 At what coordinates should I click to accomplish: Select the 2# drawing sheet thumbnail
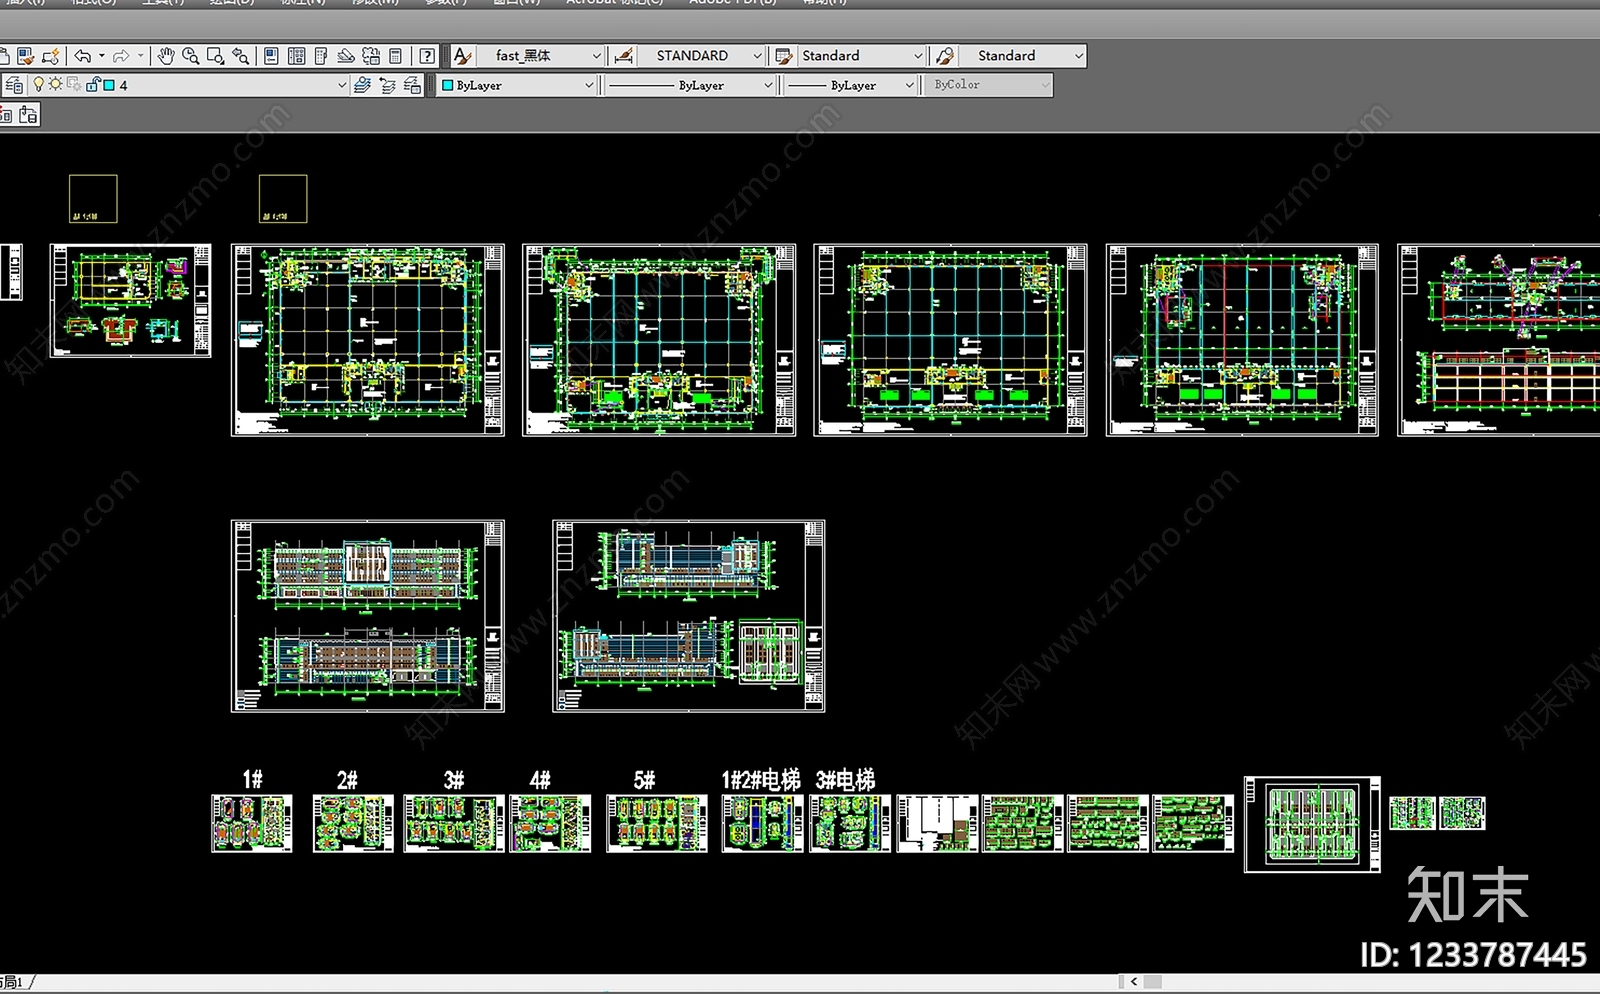click(353, 823)
